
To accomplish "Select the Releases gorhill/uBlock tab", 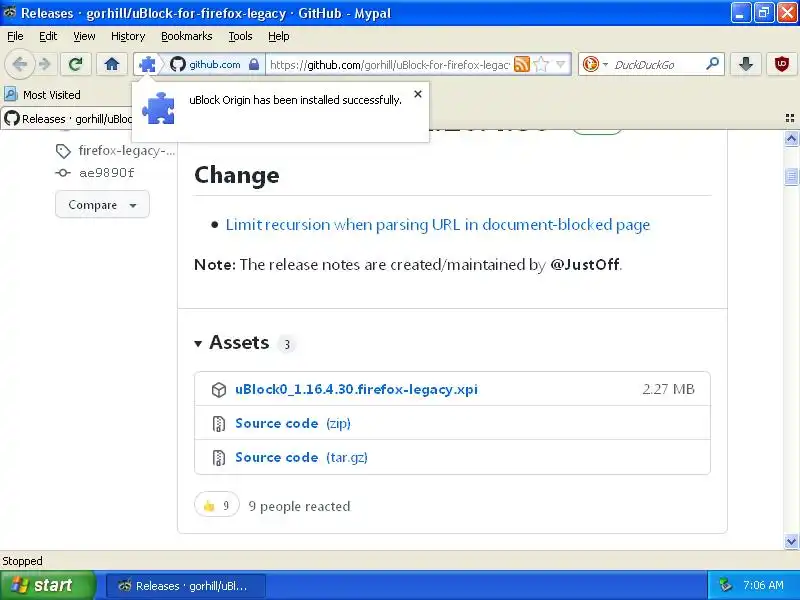I will pyautogui.click(x=67, y=119).
